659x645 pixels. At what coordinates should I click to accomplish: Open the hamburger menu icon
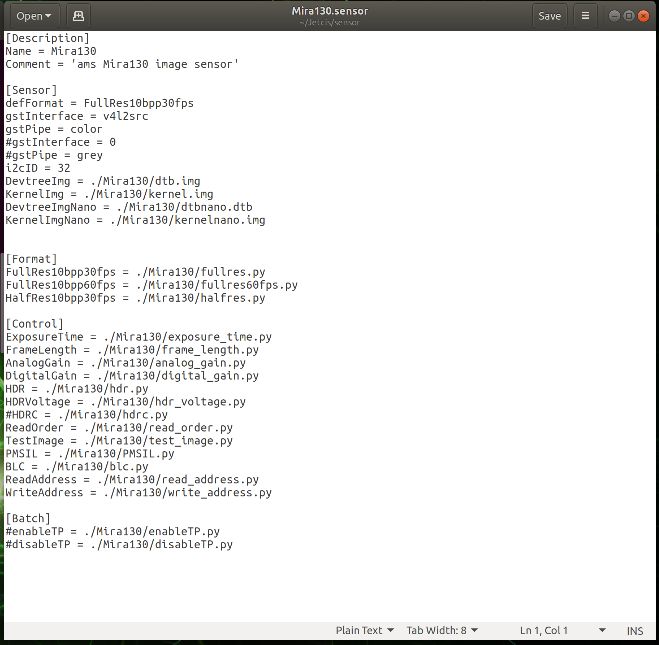585,16
